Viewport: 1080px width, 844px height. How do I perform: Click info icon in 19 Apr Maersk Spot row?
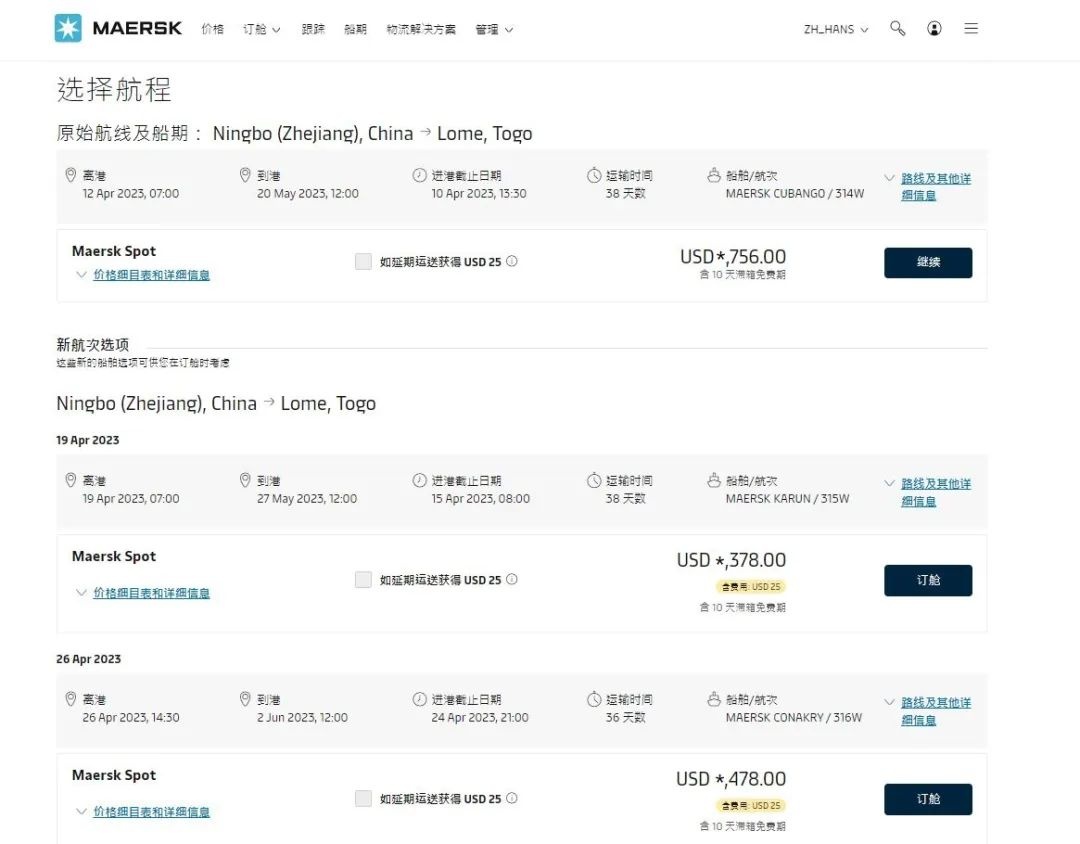512,579
